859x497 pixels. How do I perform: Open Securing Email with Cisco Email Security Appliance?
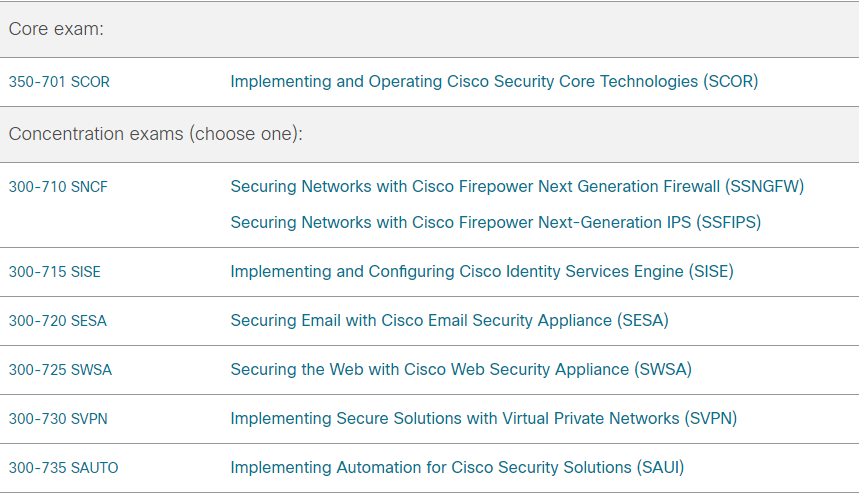449,321
